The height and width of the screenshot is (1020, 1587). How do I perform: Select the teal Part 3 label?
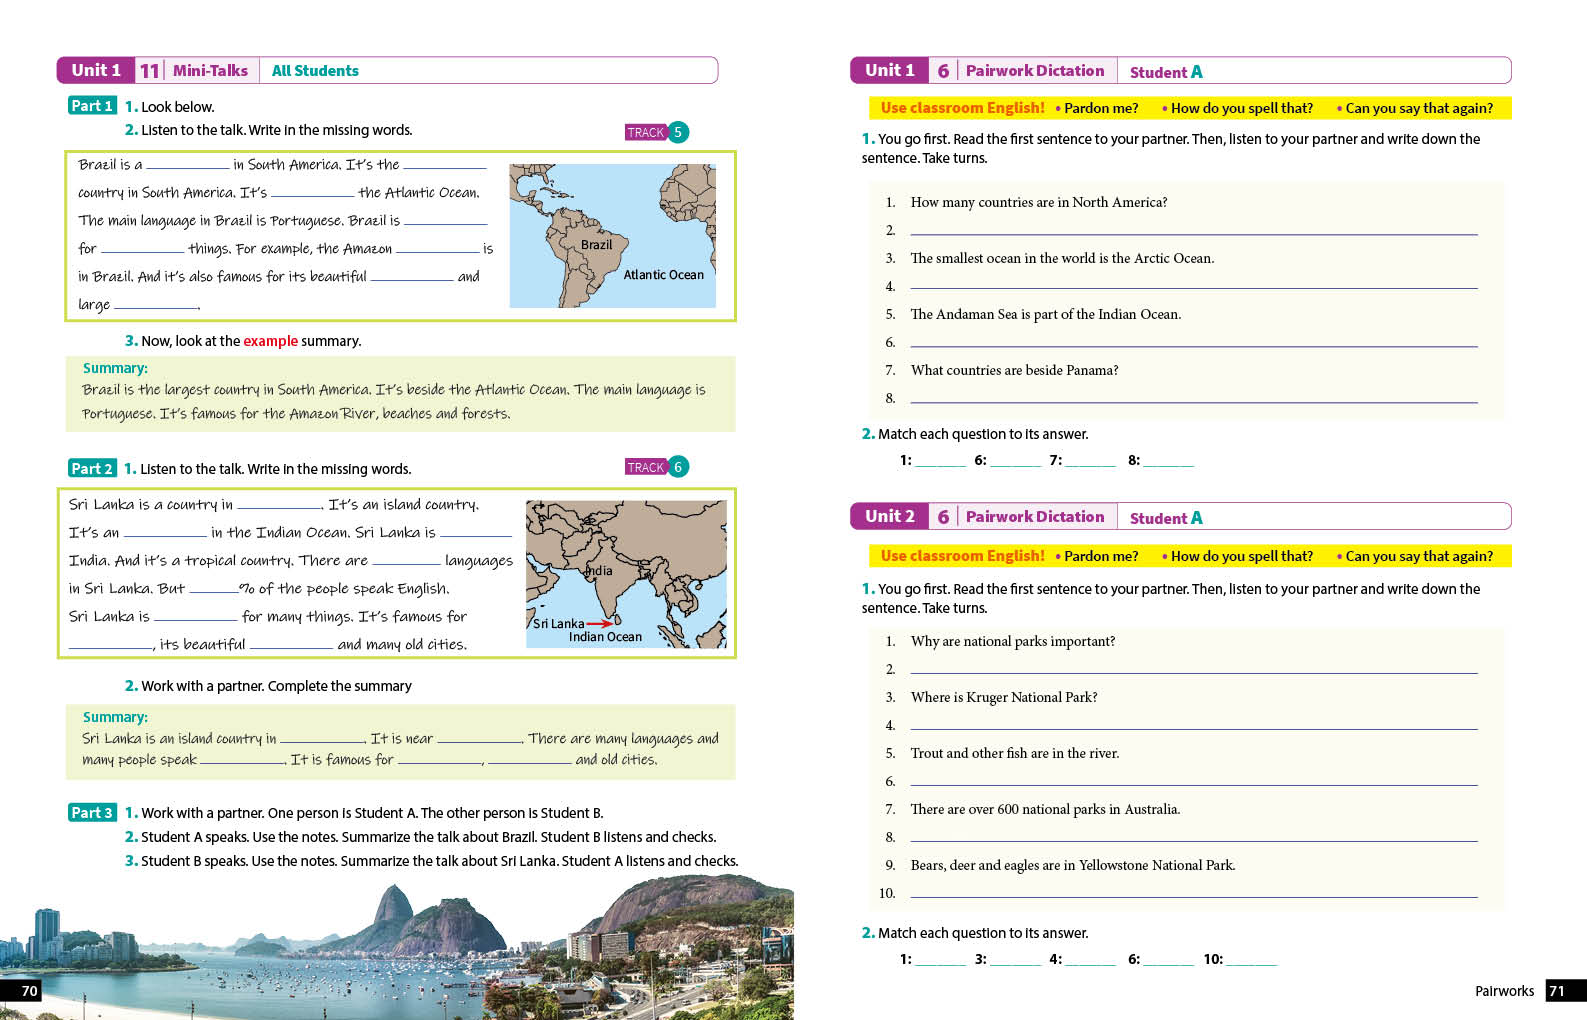point(92,813)
